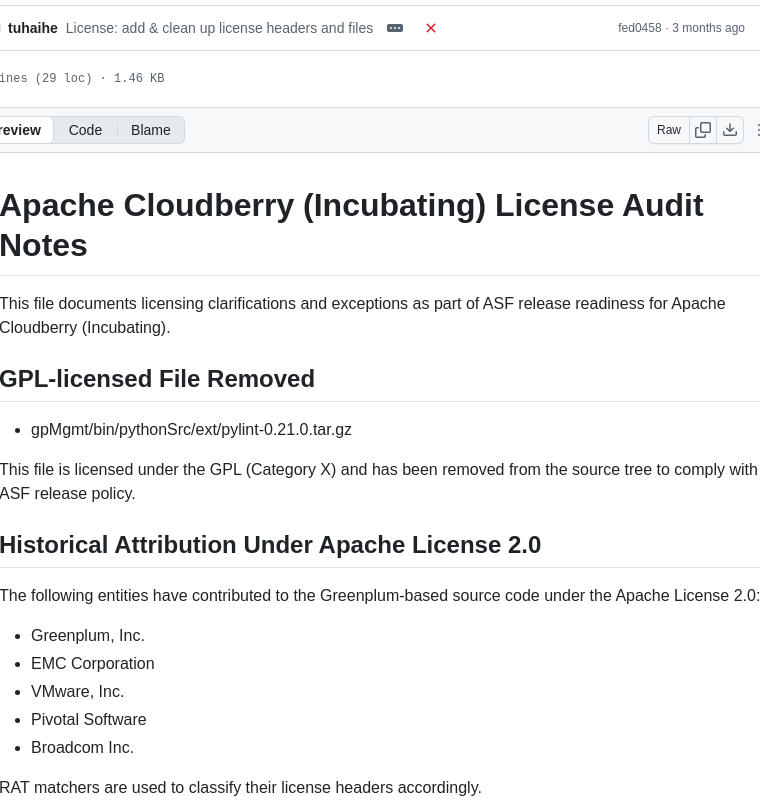Open the commit message ellipsis to expand description

(x=394, y=28)
